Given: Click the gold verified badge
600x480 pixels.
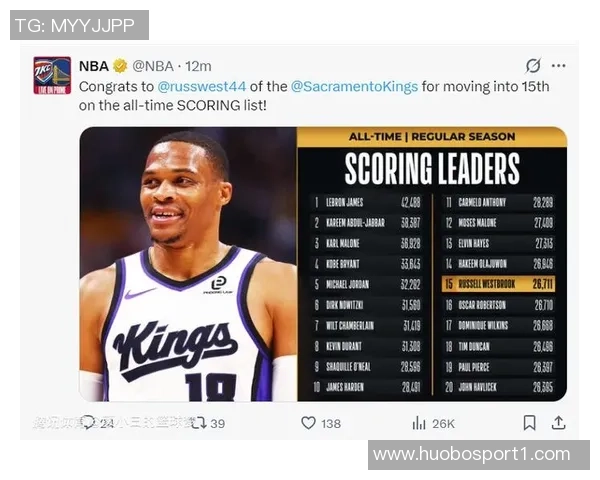Looking at the screenshot, I should click(x=120, y=66).
